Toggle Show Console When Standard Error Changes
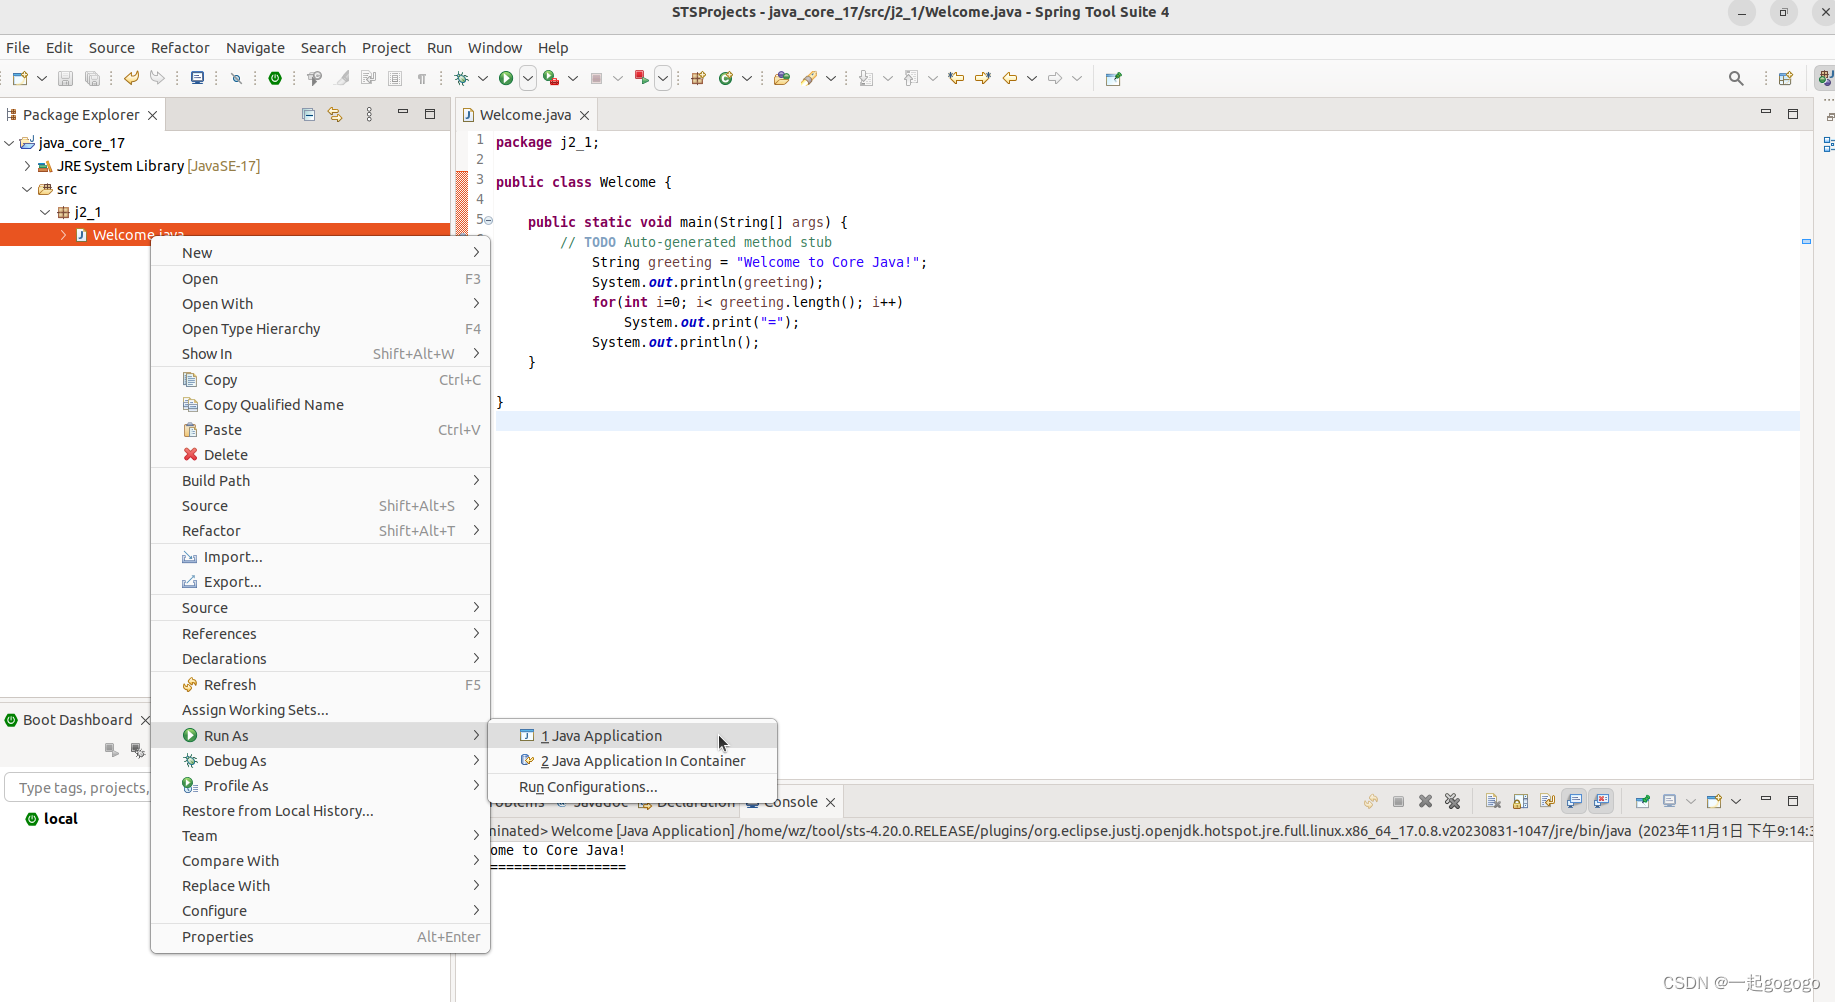Image resolution: width=1835 pixels, height=1002 pixels. [1601, 801]
